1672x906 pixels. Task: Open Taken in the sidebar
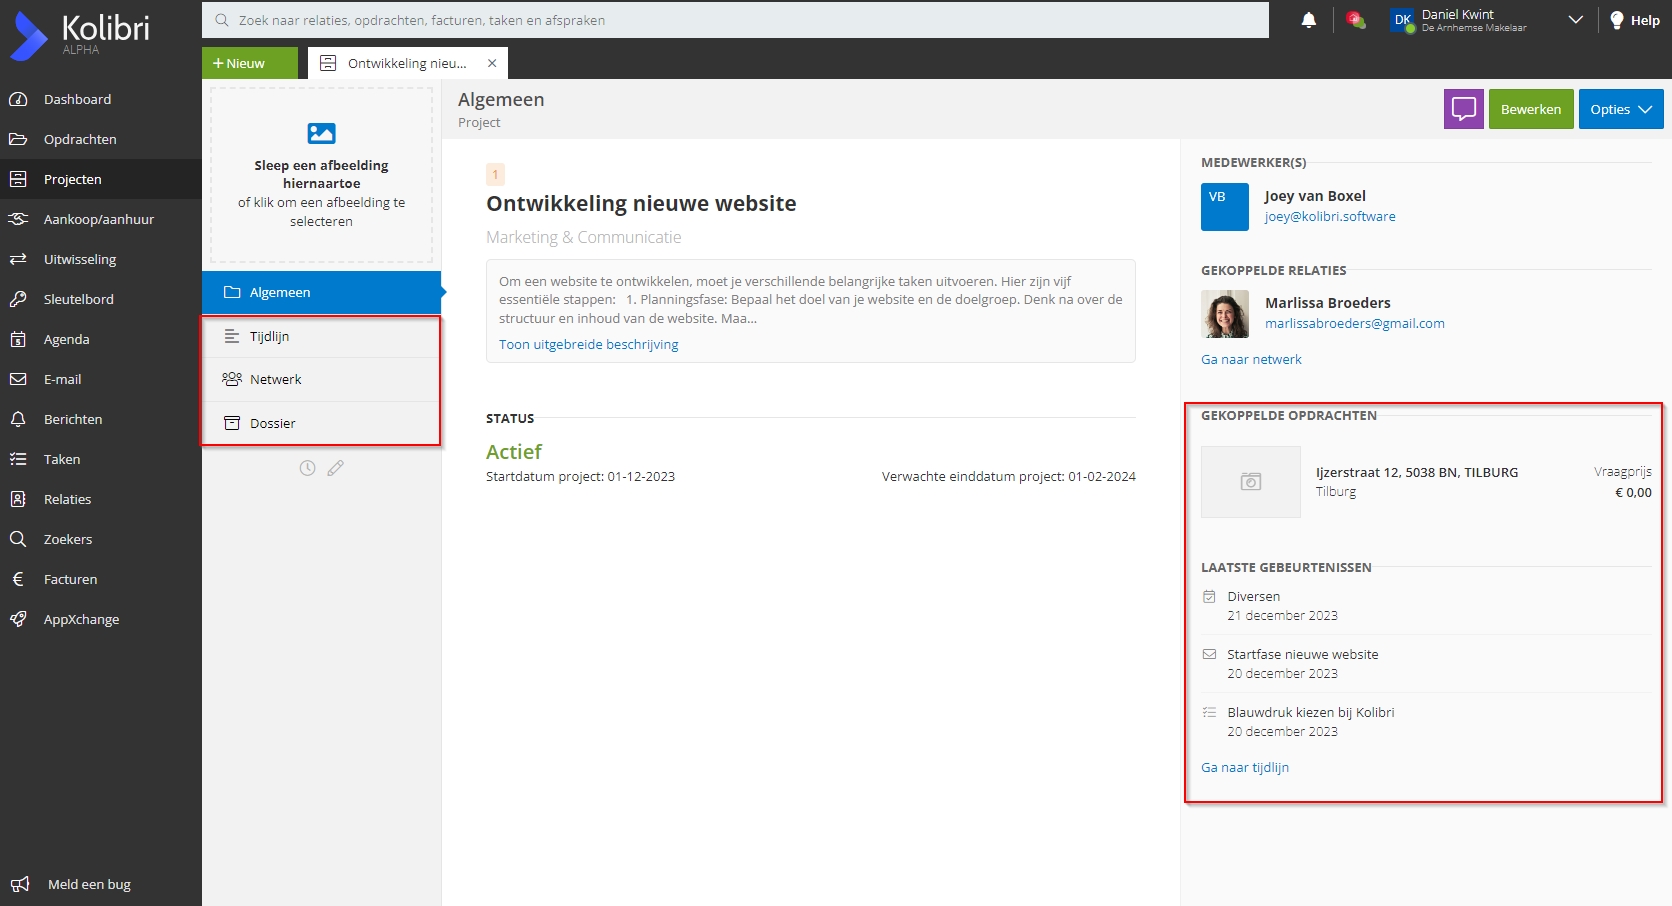coord(100,459)
